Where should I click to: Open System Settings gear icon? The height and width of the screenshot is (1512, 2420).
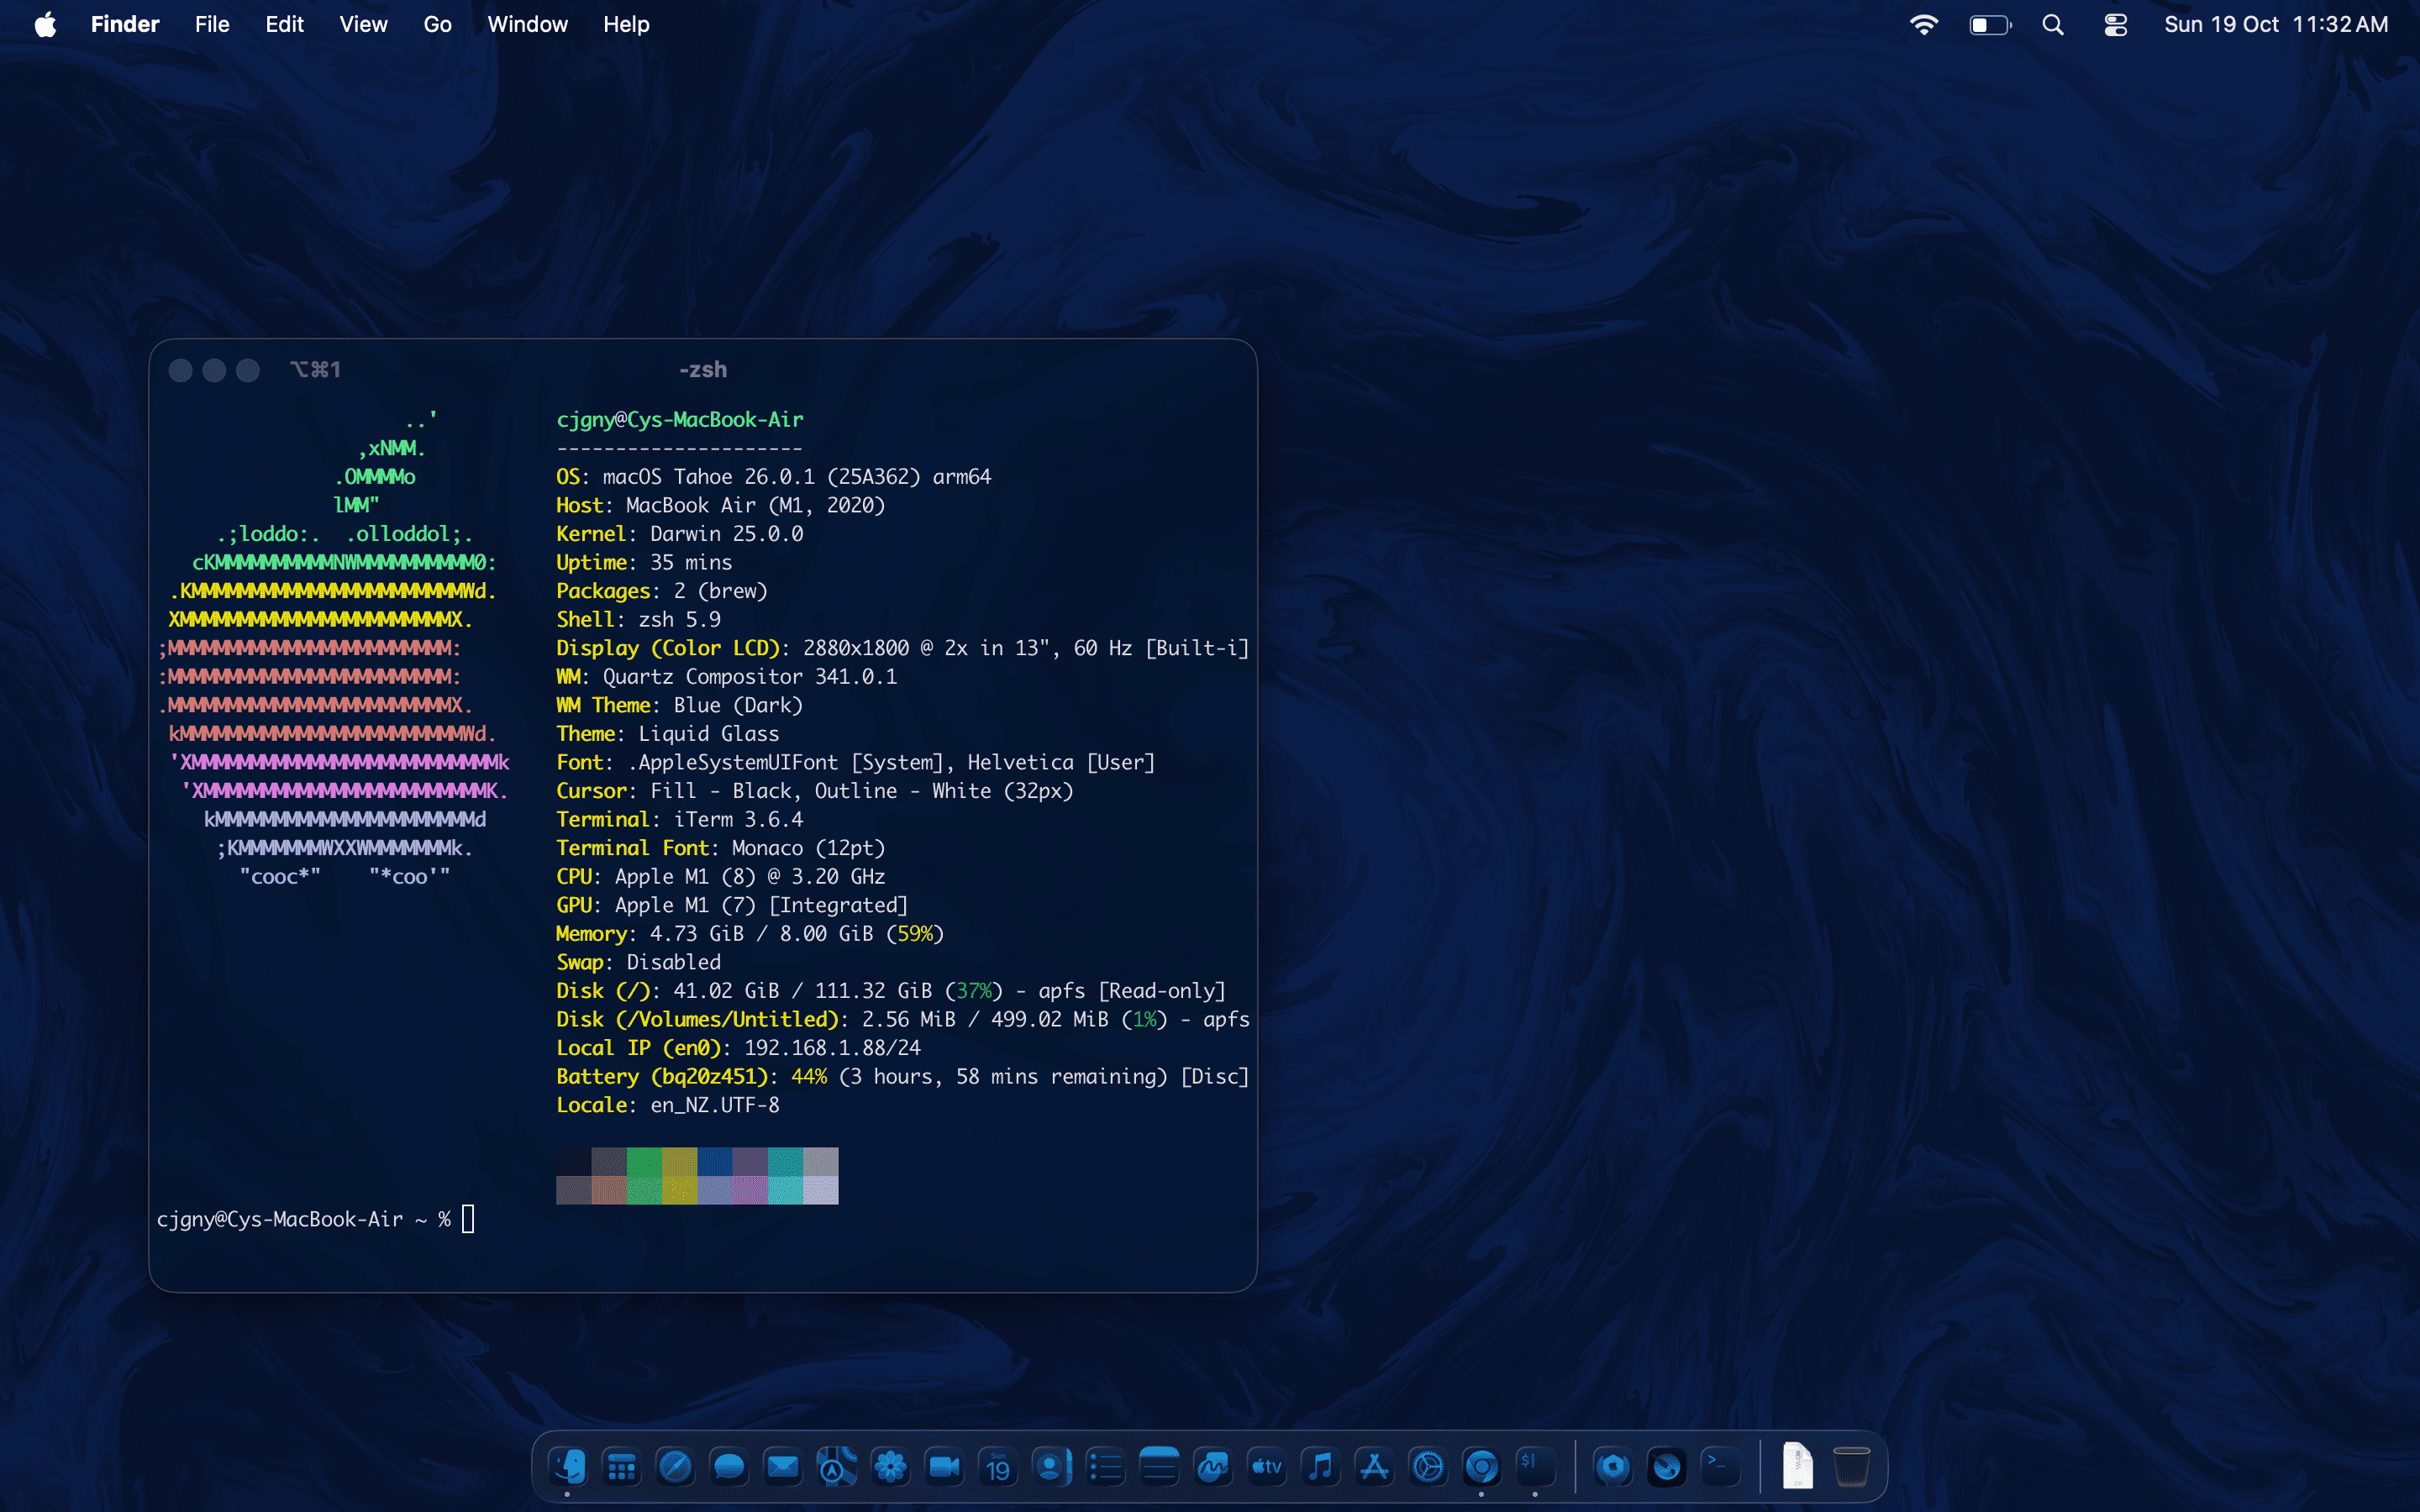pos(1428,1466)
